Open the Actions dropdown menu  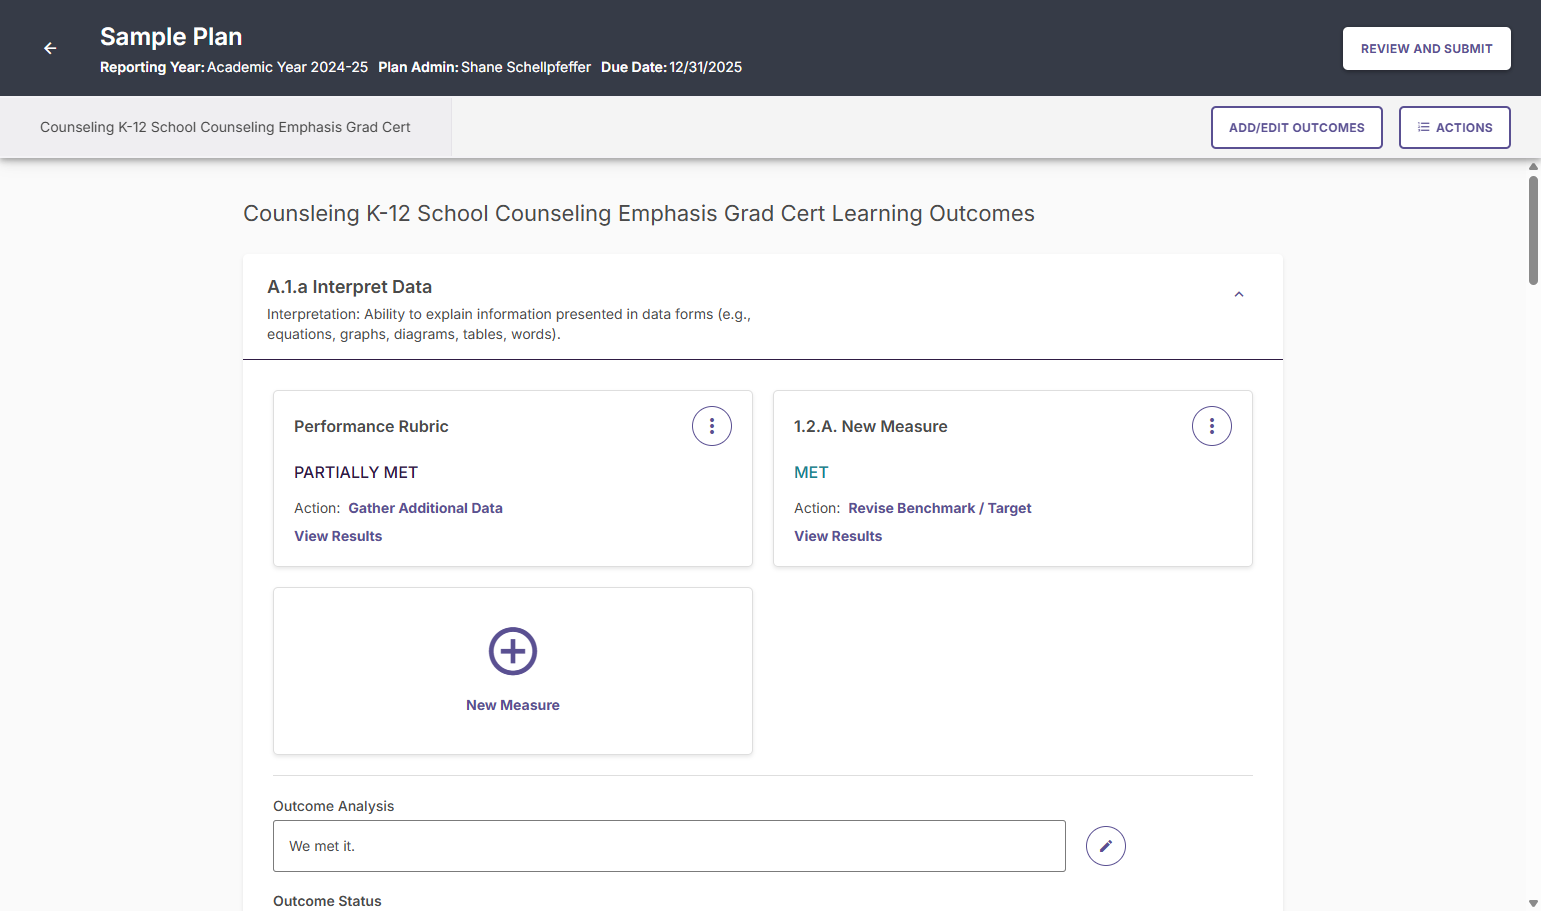1454,127
